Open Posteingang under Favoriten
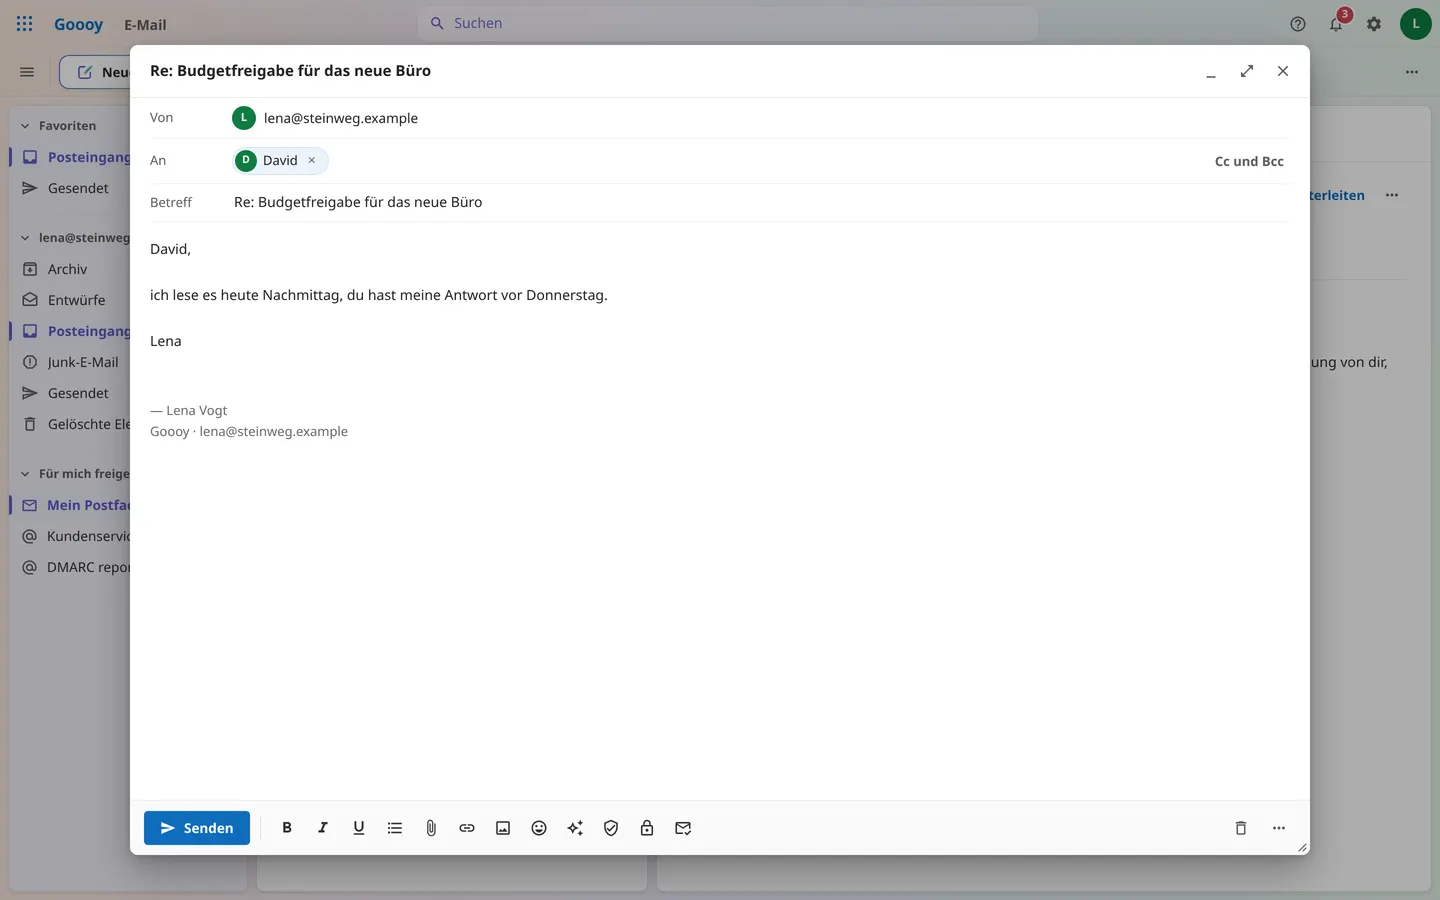1440x900 pixels. pos(75,157)
